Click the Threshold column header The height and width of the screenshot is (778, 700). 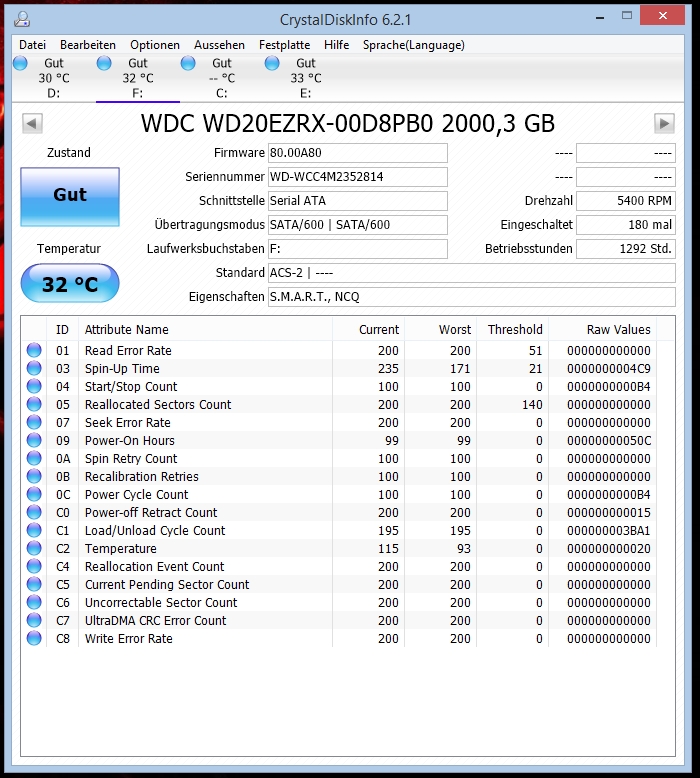point(512,329)
